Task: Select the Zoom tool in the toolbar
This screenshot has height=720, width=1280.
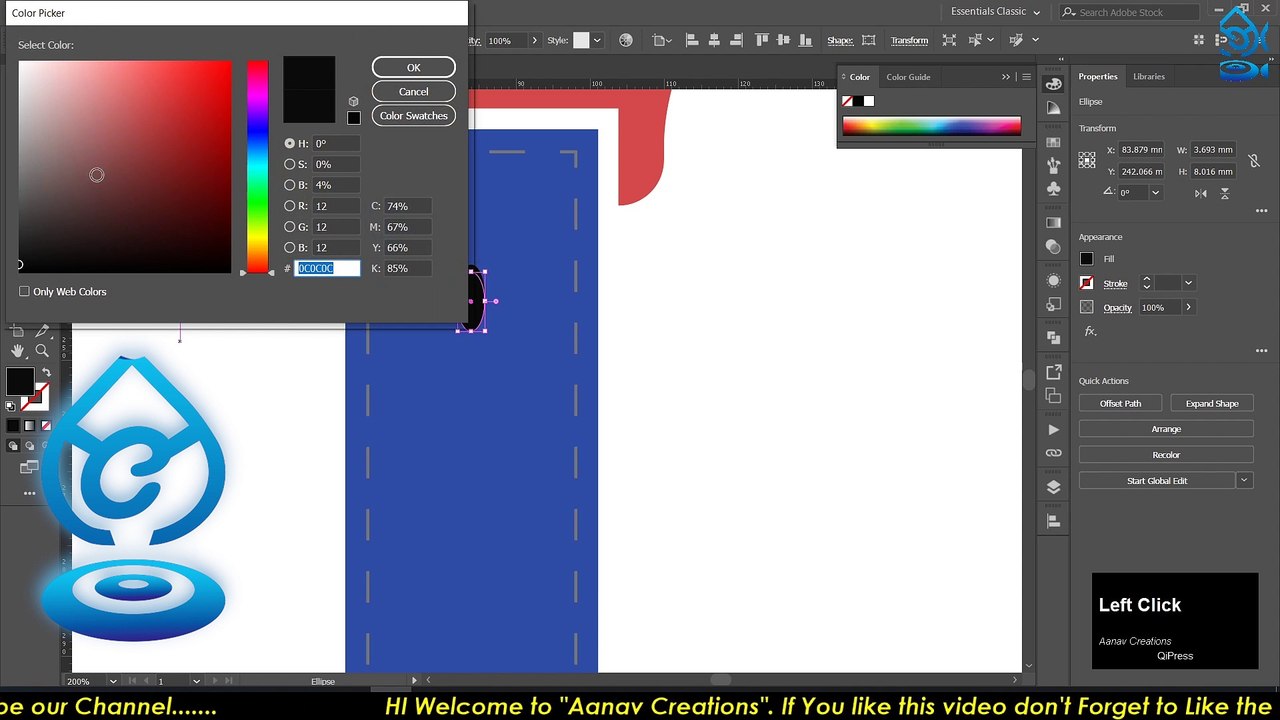Action: [42, 351]
